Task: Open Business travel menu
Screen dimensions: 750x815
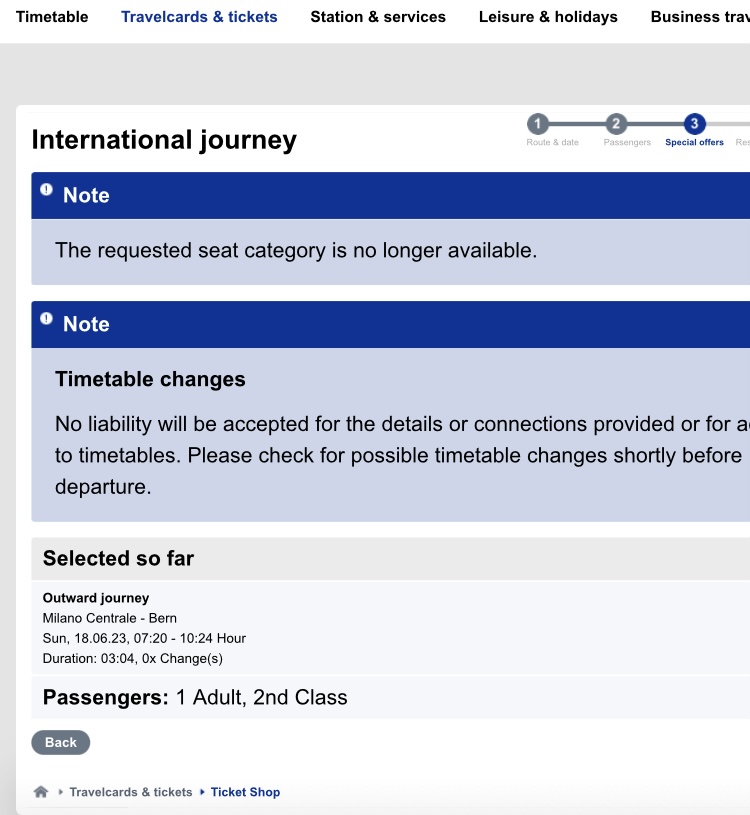Action: pos(700,17)
